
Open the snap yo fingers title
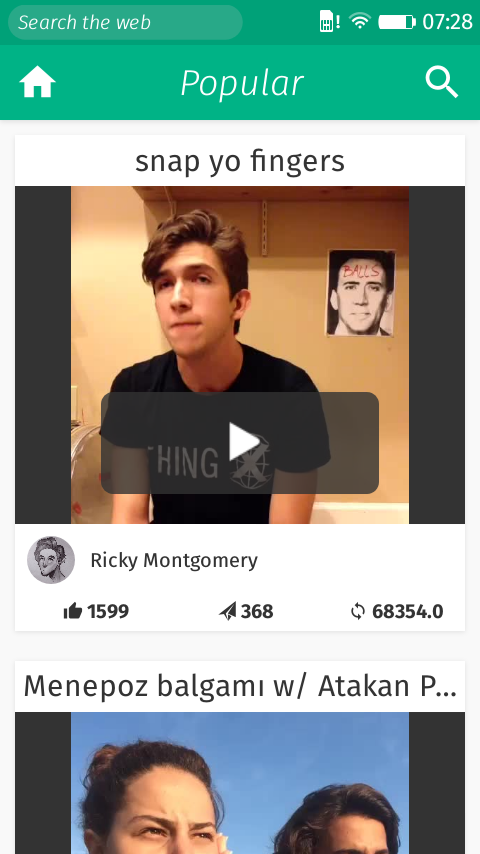coord(240,161)
